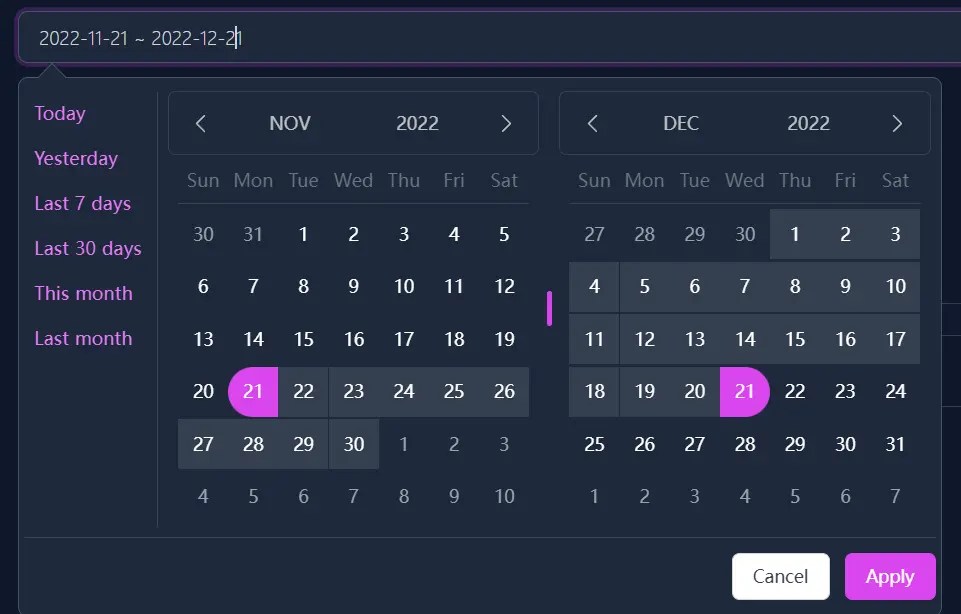Cancel the date selection
The width and height of the screenshot is (961, 614).
pos(780,576)
